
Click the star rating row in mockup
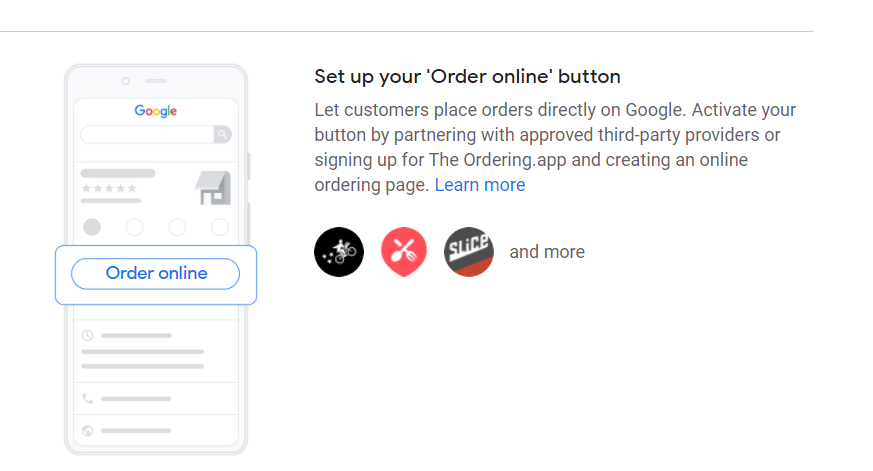(x=109, y=188)
